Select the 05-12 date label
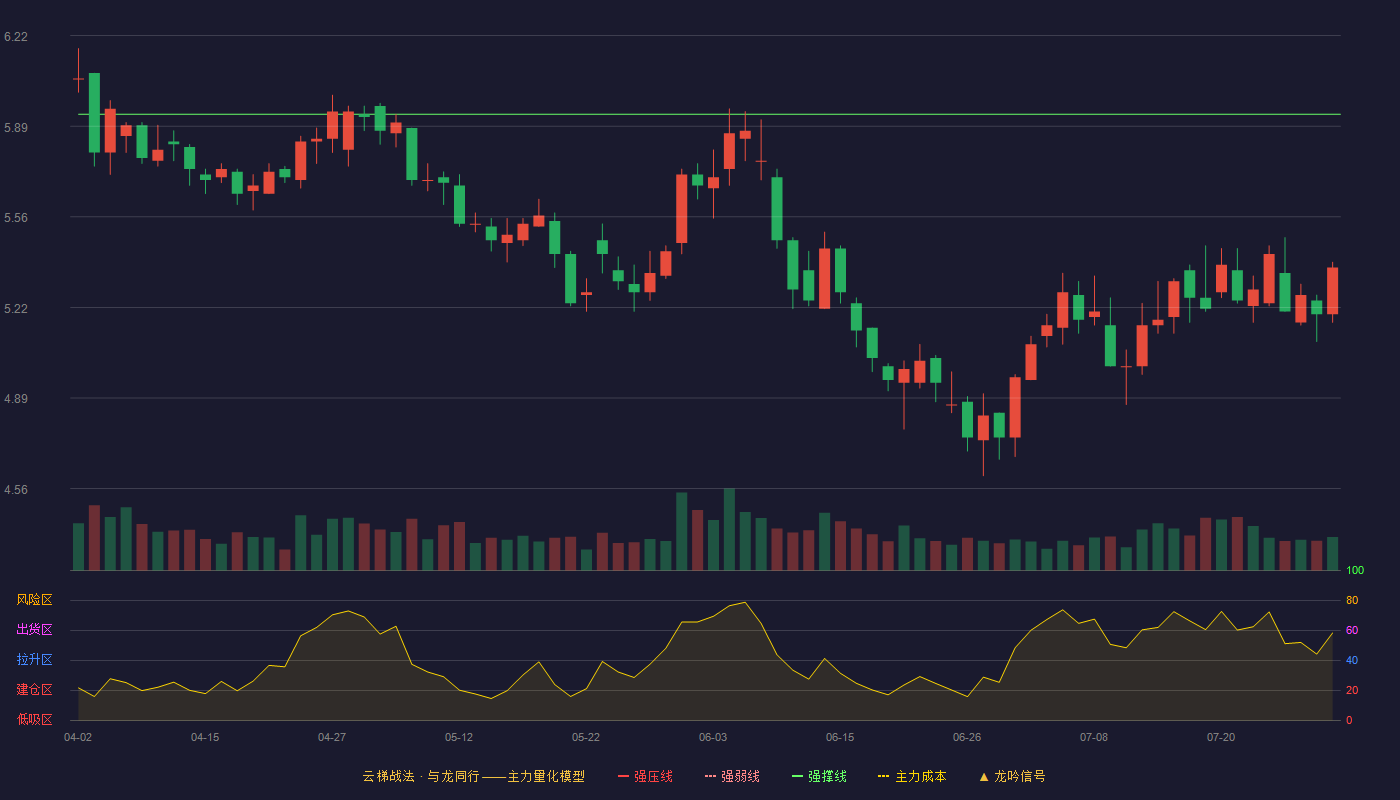Screen dimensions: 1400x800 point(459,737)
